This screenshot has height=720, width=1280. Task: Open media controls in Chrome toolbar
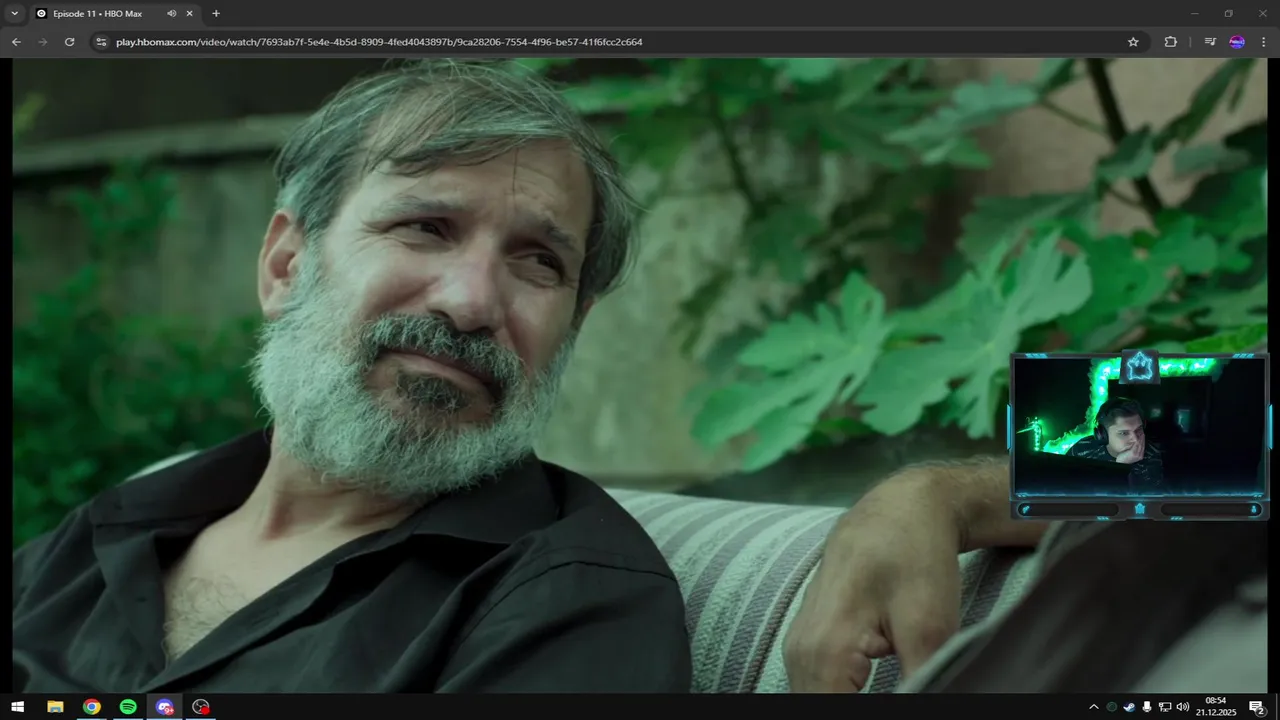1210,42
